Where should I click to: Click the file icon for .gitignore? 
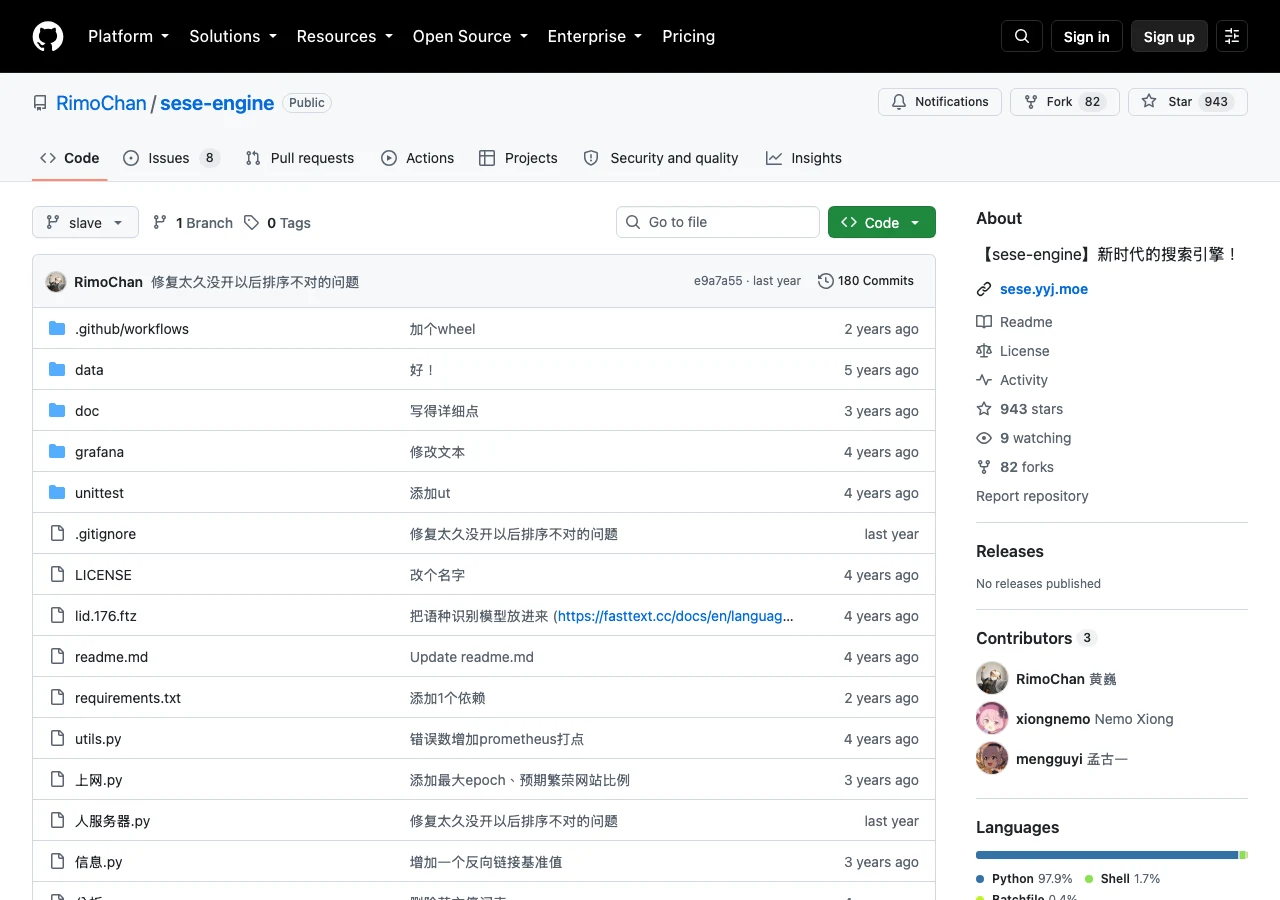[x=57, y=533]
